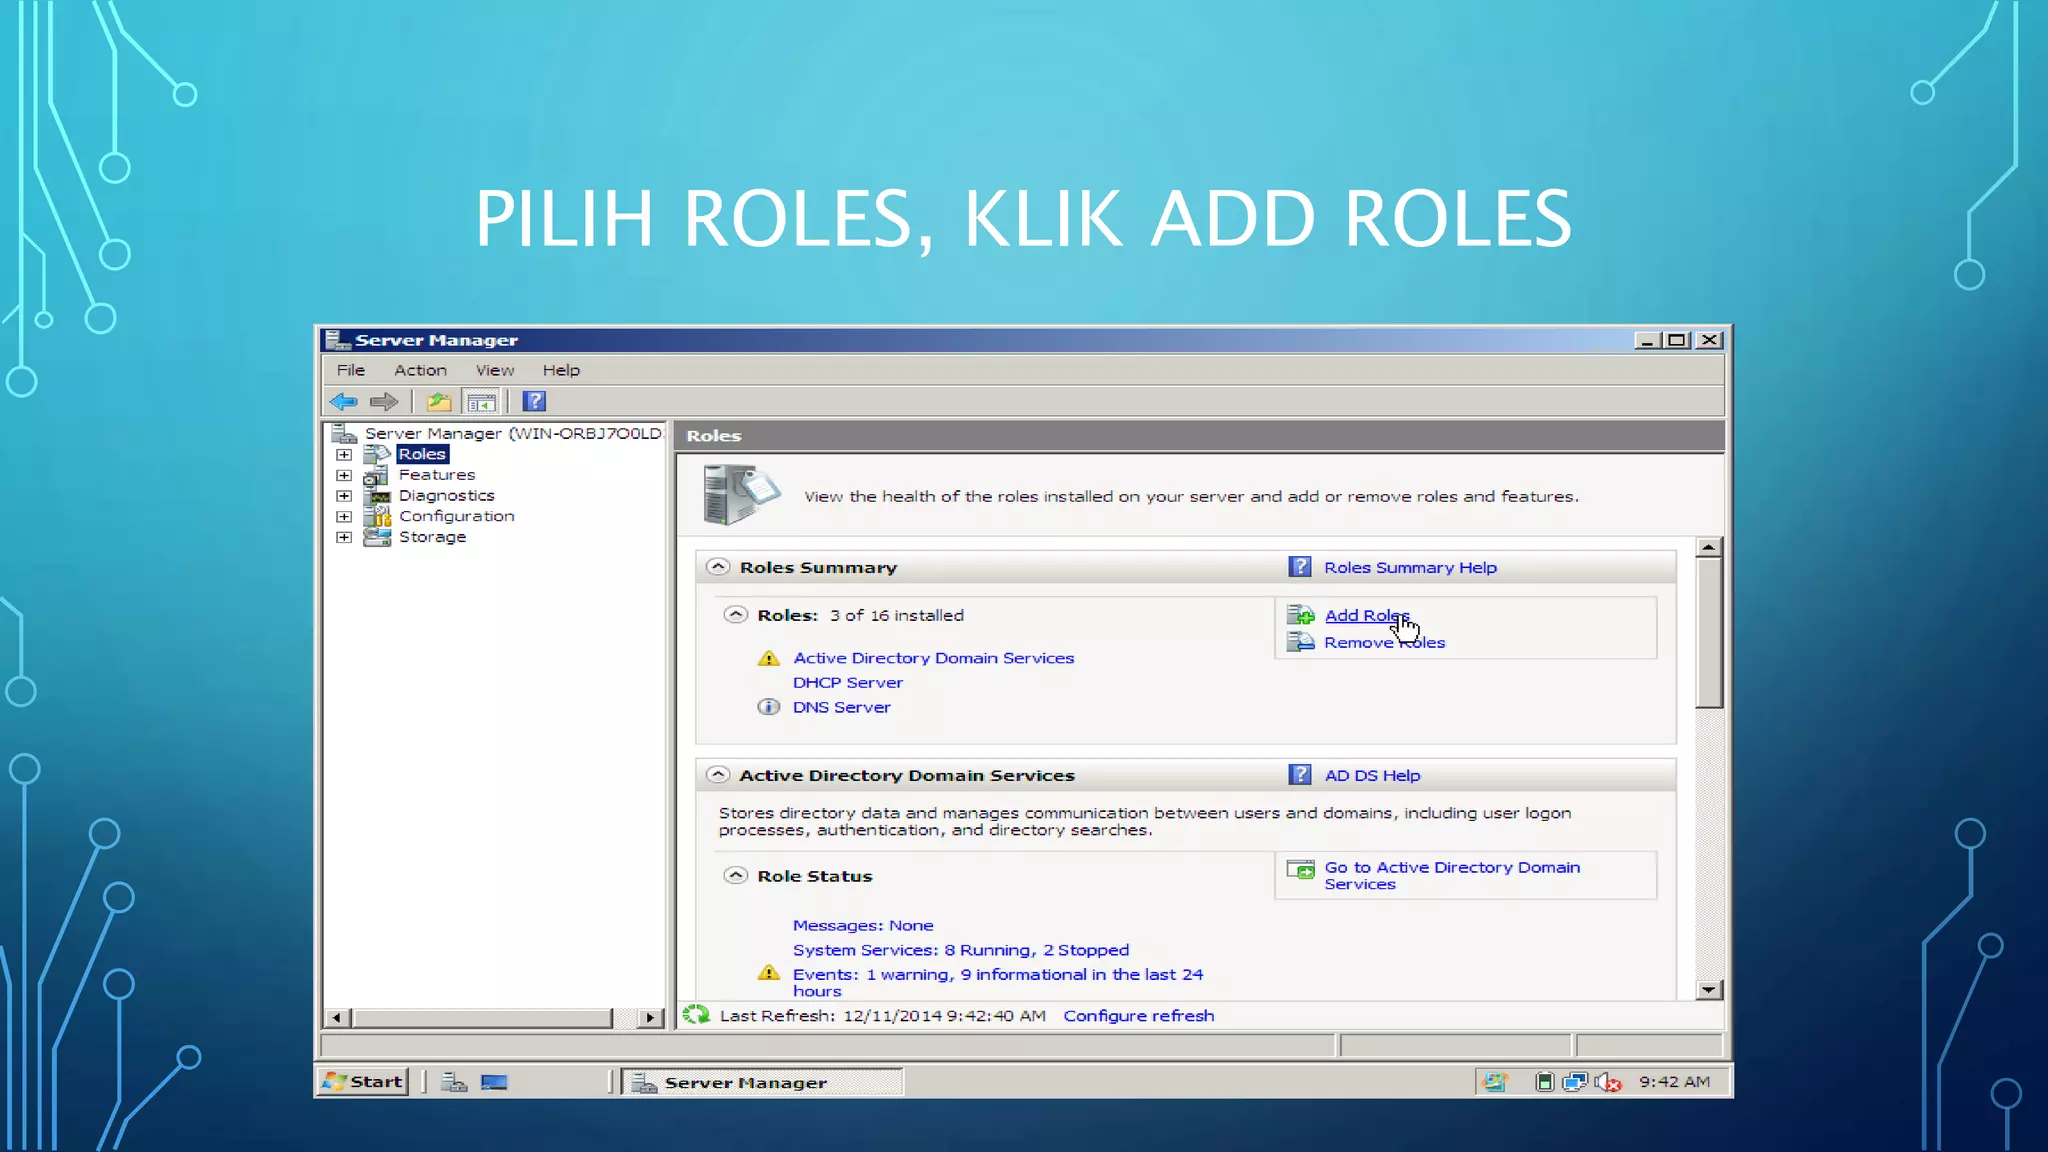Screen dimensions: 2048x1152
Task: Click the Show Desktop quick launch icon
Action: point(494,1082)
